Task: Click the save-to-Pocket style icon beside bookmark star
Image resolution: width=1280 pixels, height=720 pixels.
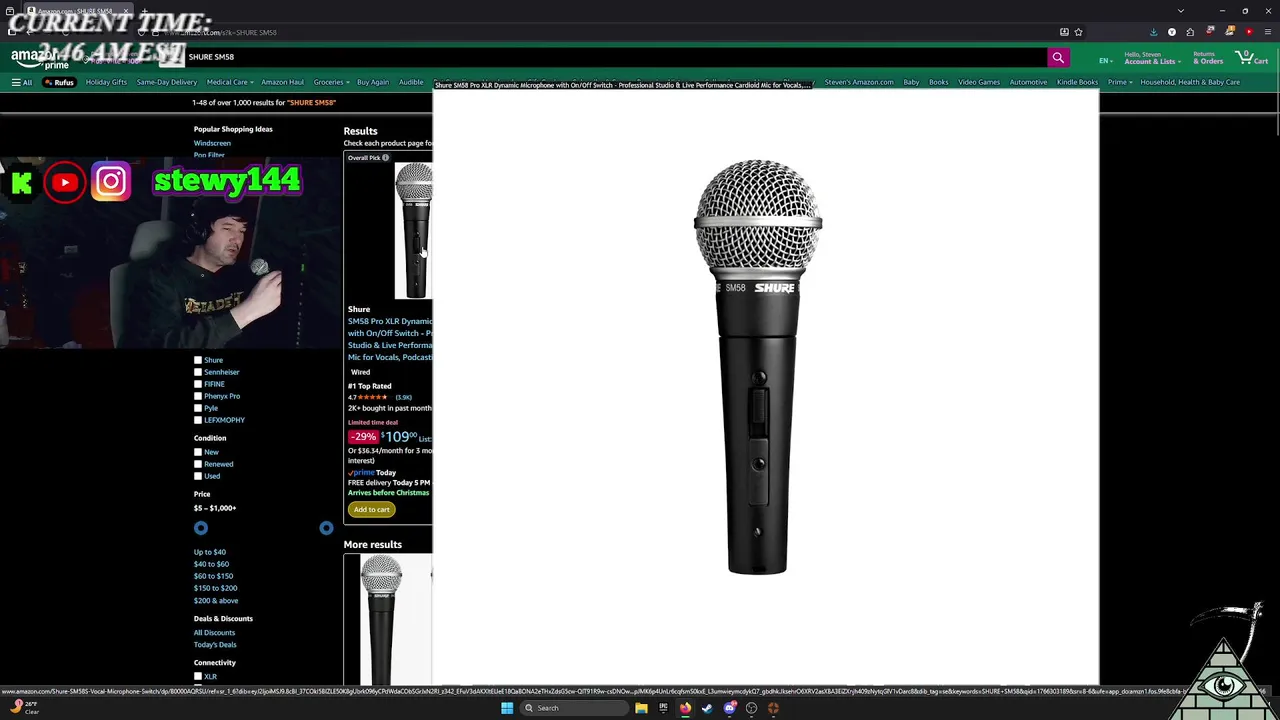Action: pos(1064,32)
